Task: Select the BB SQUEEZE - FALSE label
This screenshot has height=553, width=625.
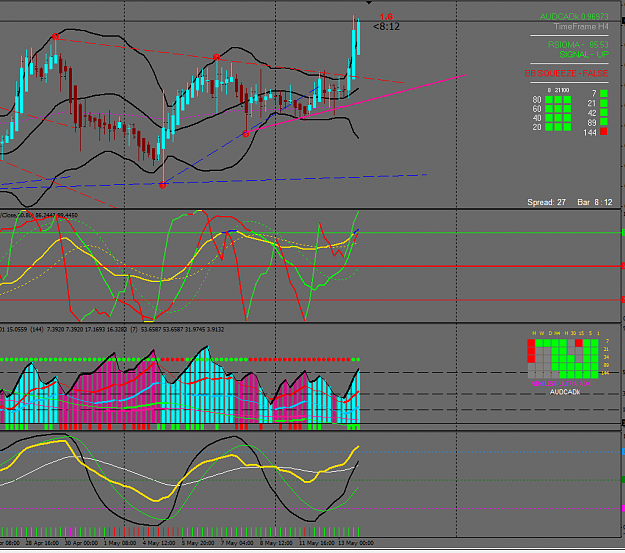Action: [x=566, y=73]
